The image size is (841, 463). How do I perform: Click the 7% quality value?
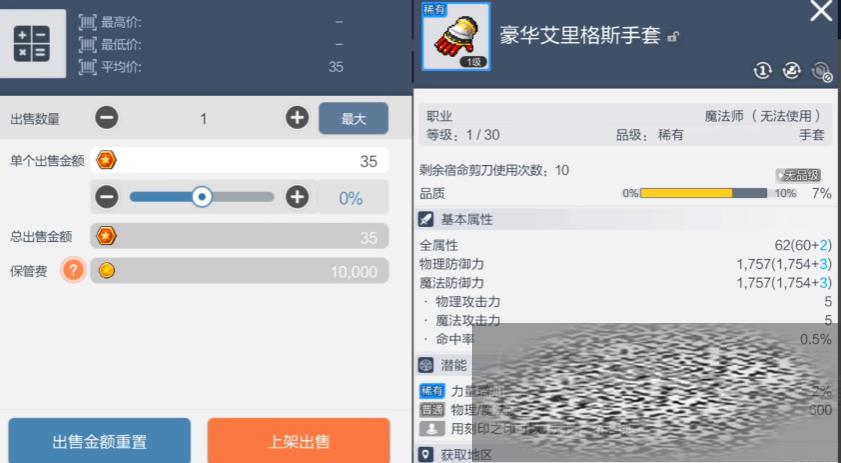click(822, 193)
